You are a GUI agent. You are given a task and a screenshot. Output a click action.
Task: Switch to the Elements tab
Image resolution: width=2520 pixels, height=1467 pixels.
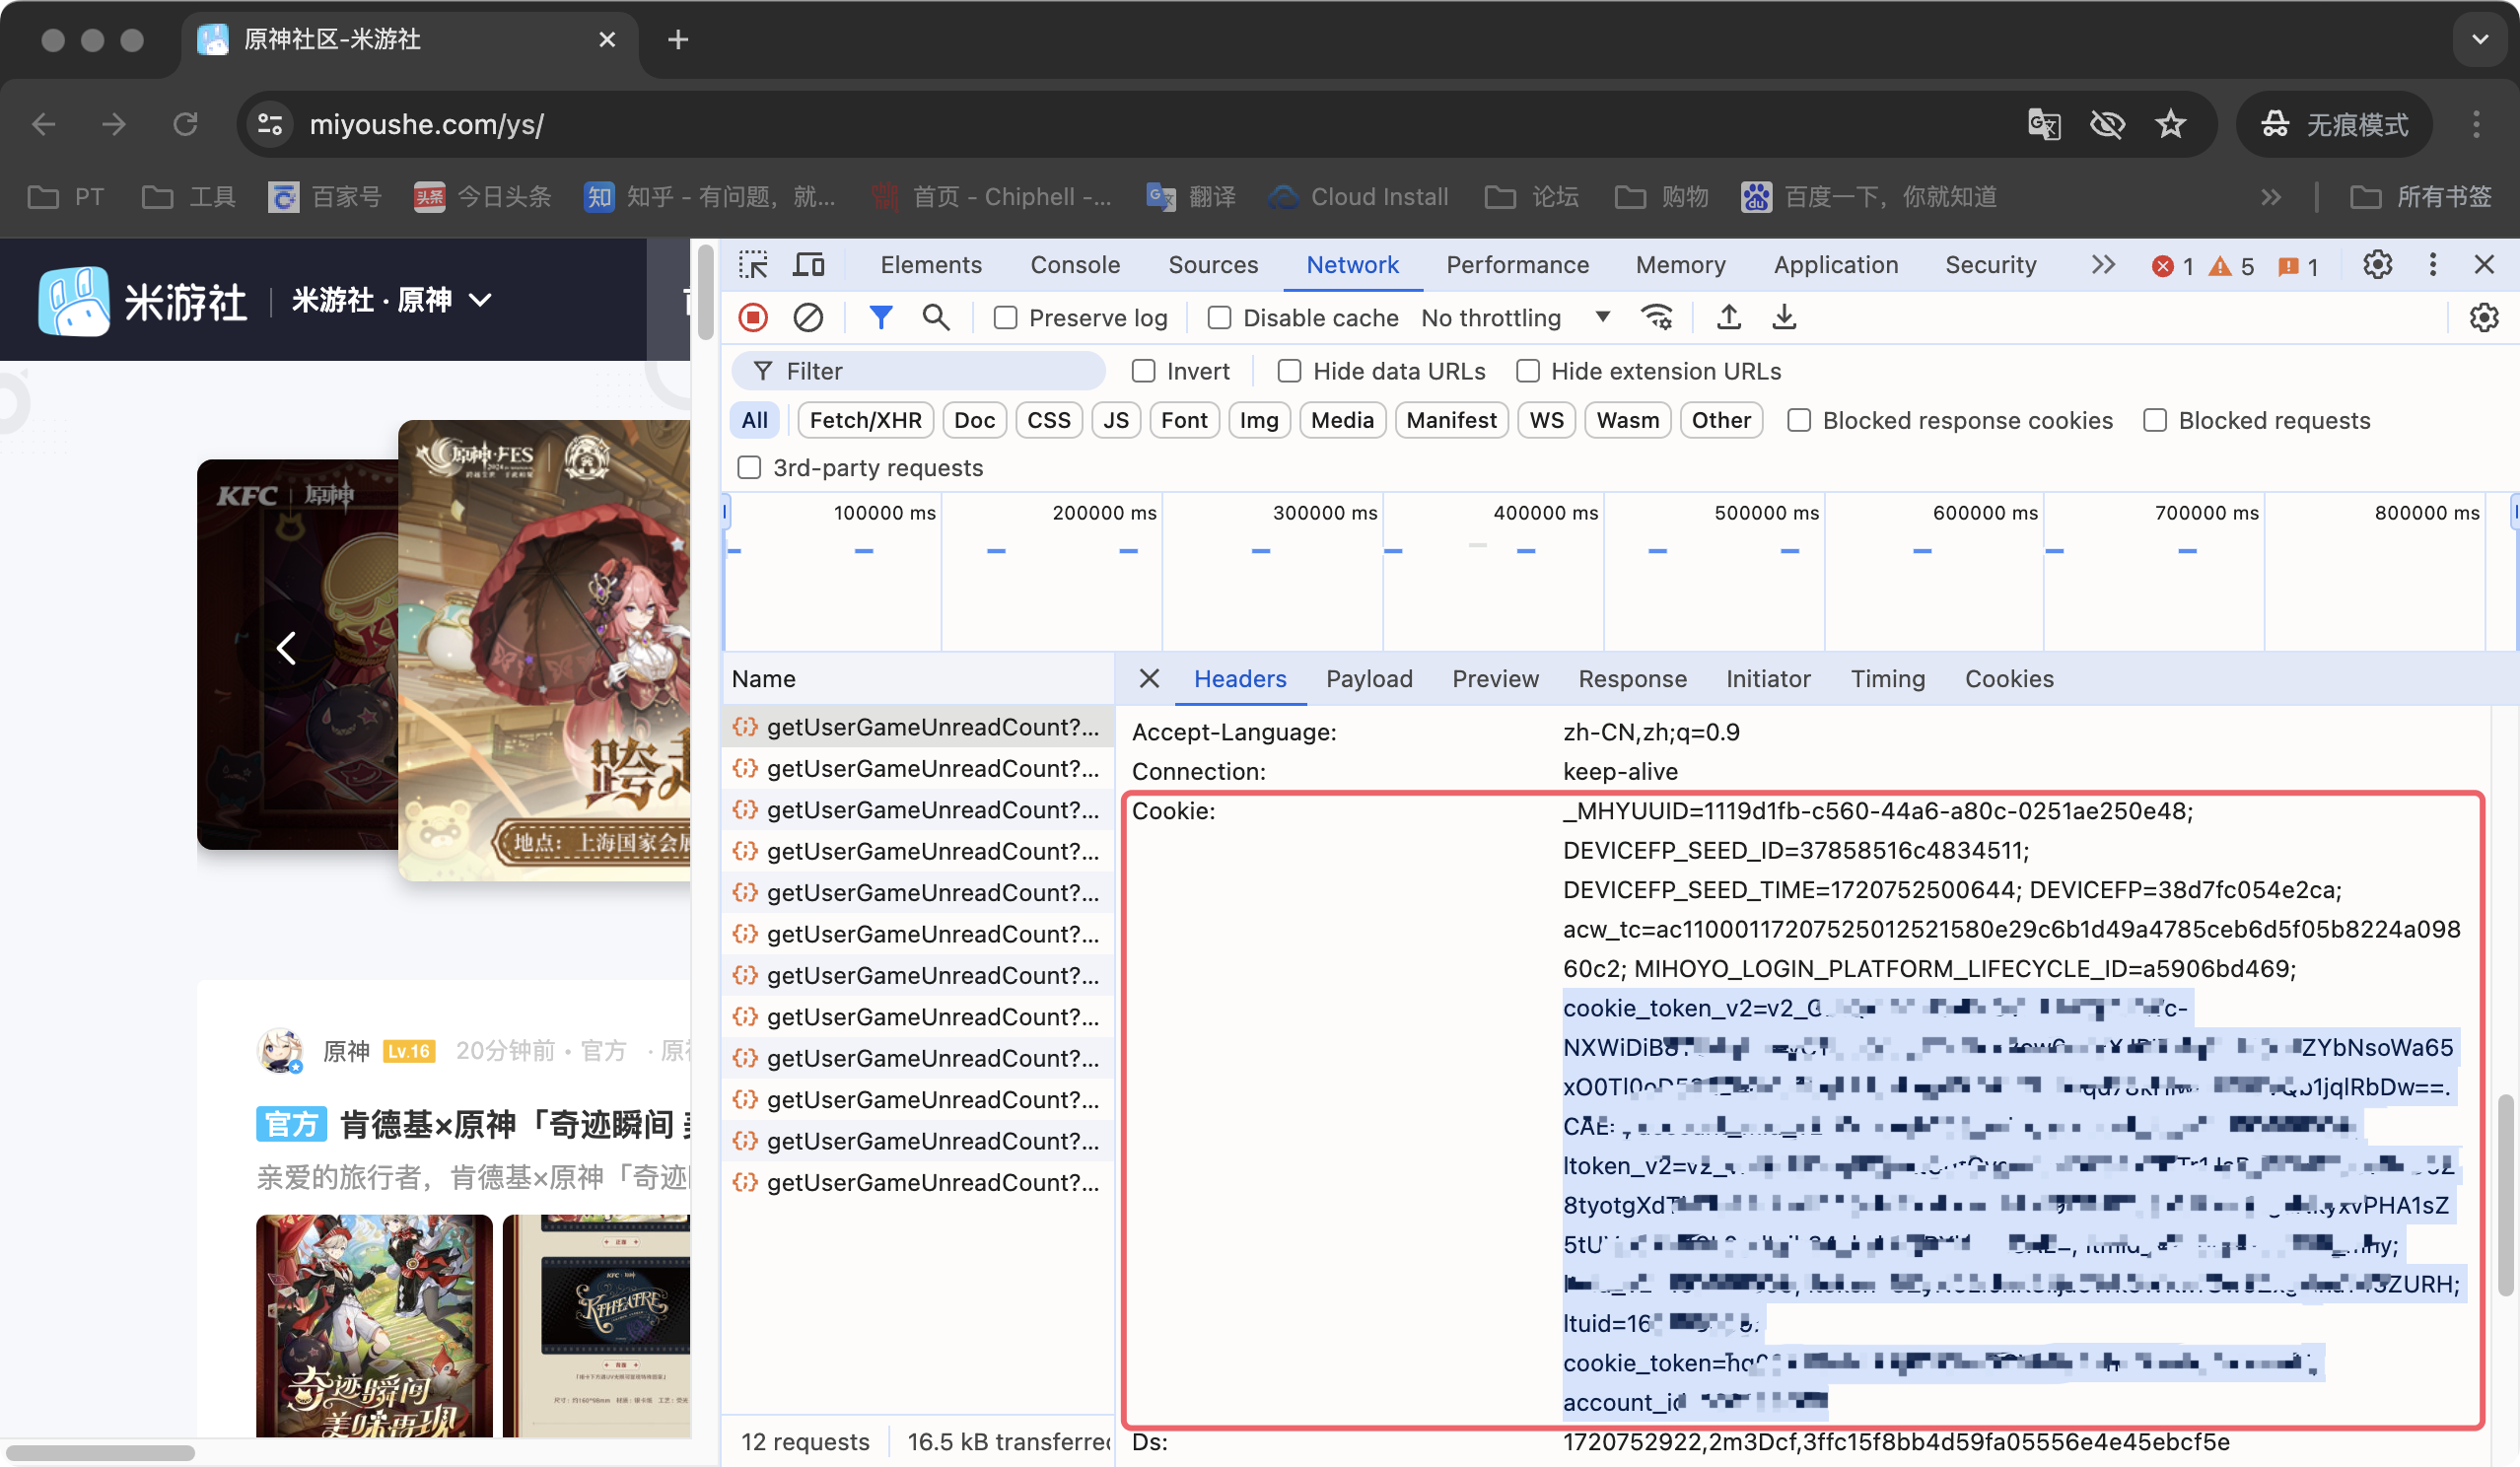click(931, 265)
